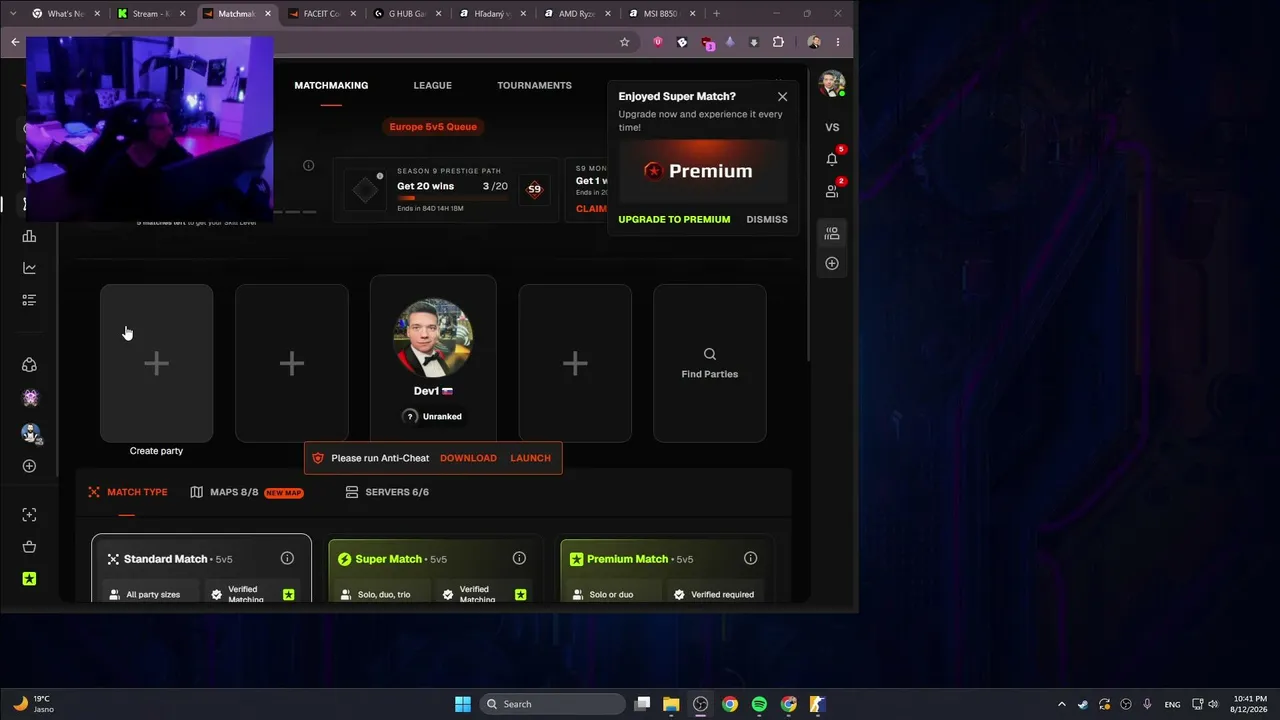Click the Dev1 player avatar
This screenshot has height=720, width=1280.
(x=433, y=337)
